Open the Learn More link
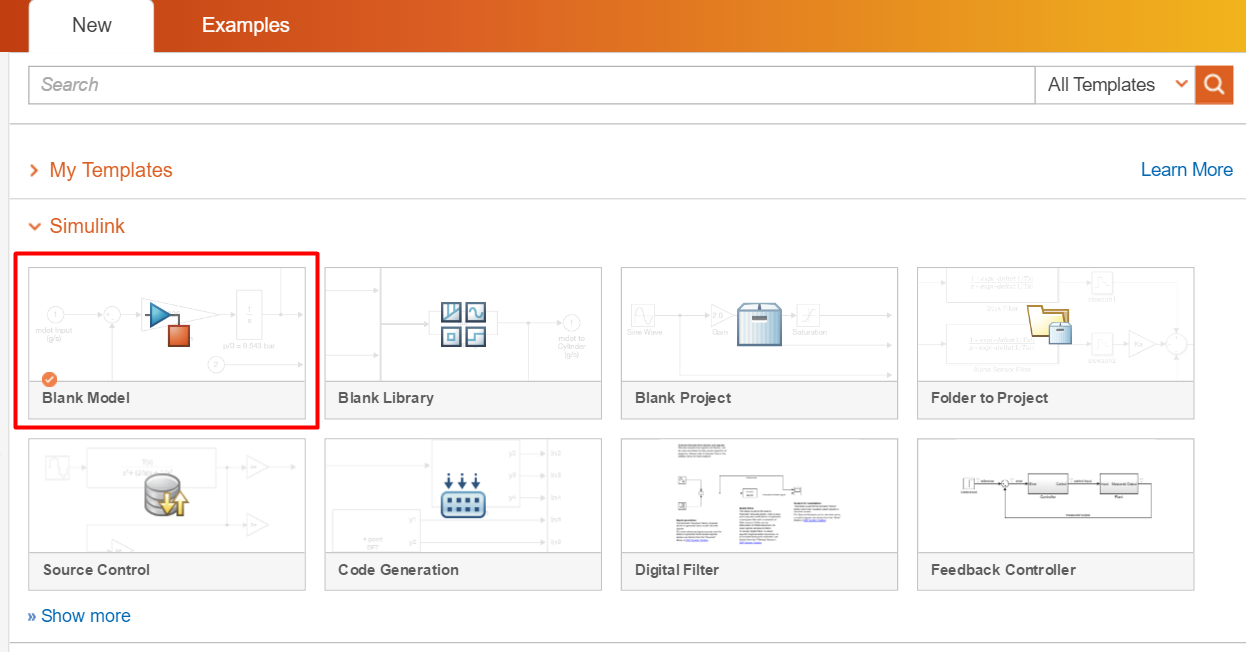The width and height of the screenshot is (1246, 652). coord(1186,170)
